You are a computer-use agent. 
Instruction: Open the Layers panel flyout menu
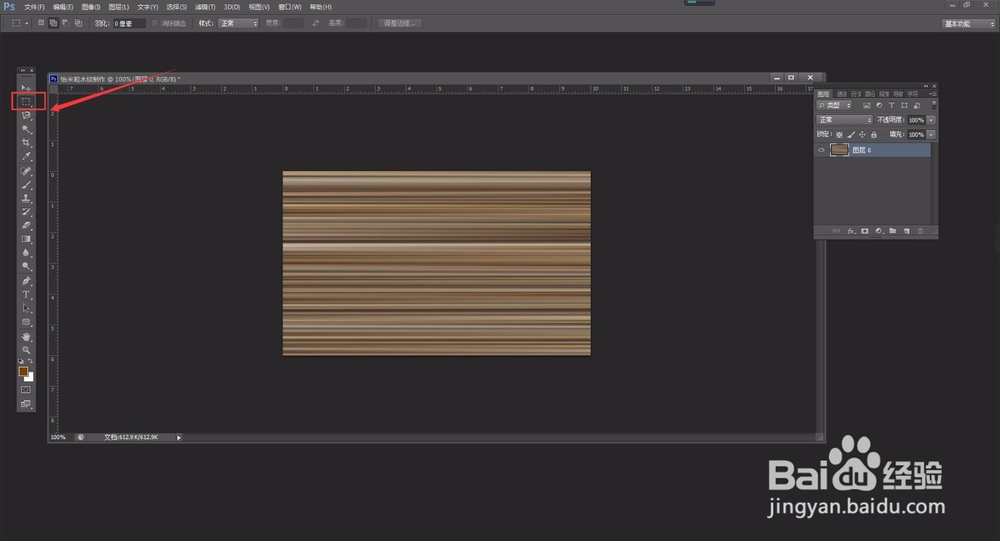932,94
